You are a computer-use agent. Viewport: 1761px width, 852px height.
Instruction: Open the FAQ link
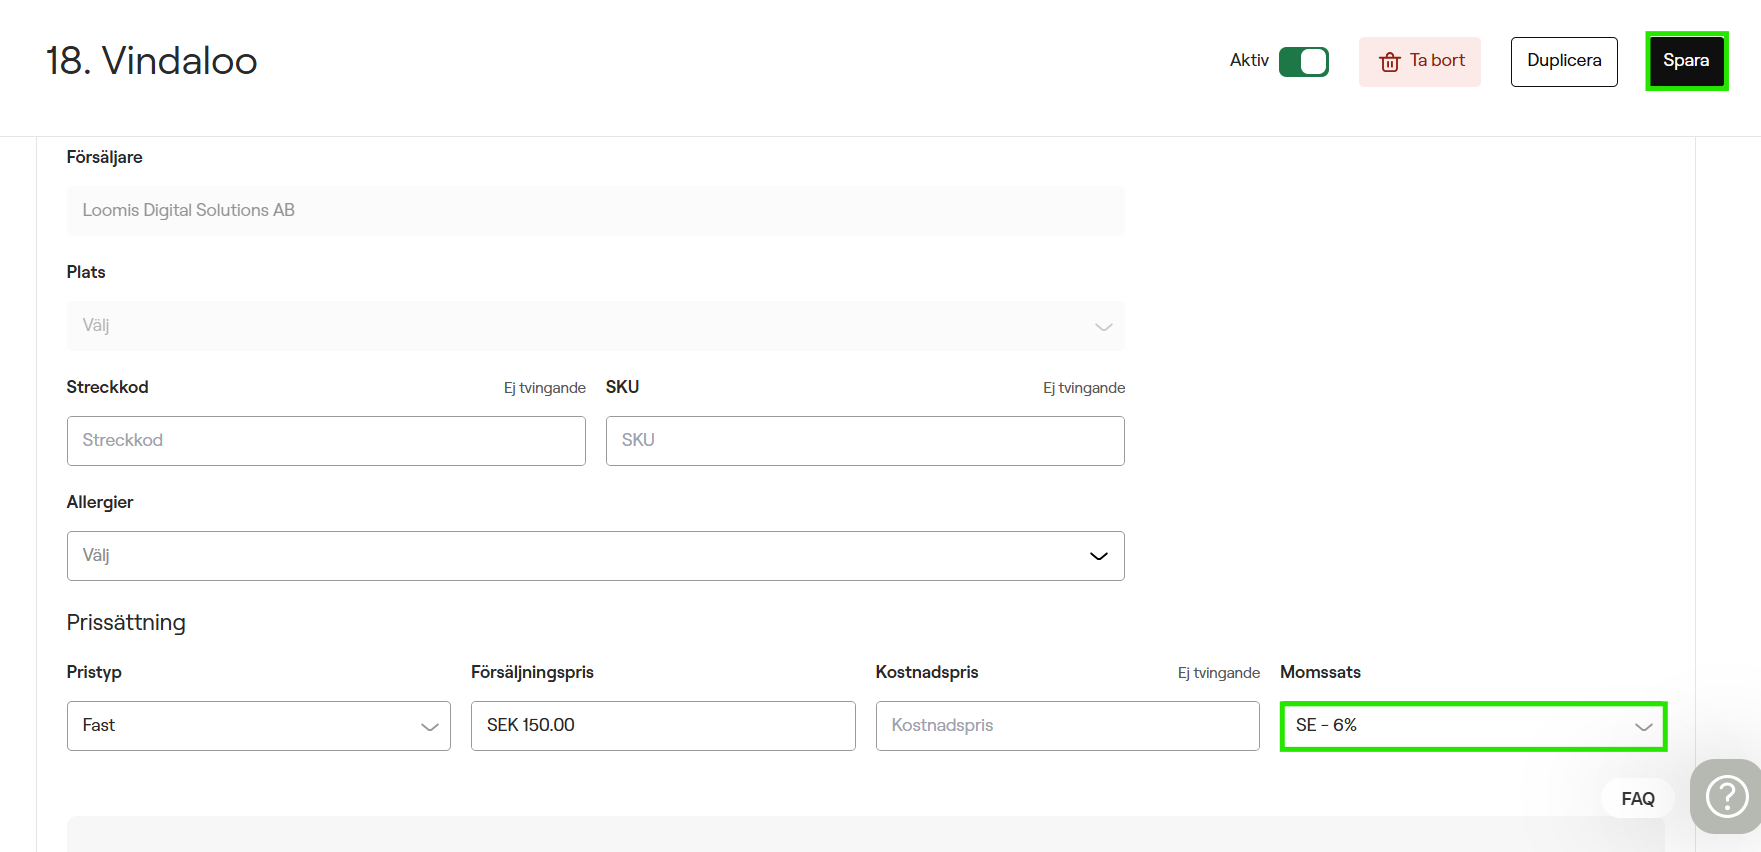pyautogui.click(x=1637, y=798)
